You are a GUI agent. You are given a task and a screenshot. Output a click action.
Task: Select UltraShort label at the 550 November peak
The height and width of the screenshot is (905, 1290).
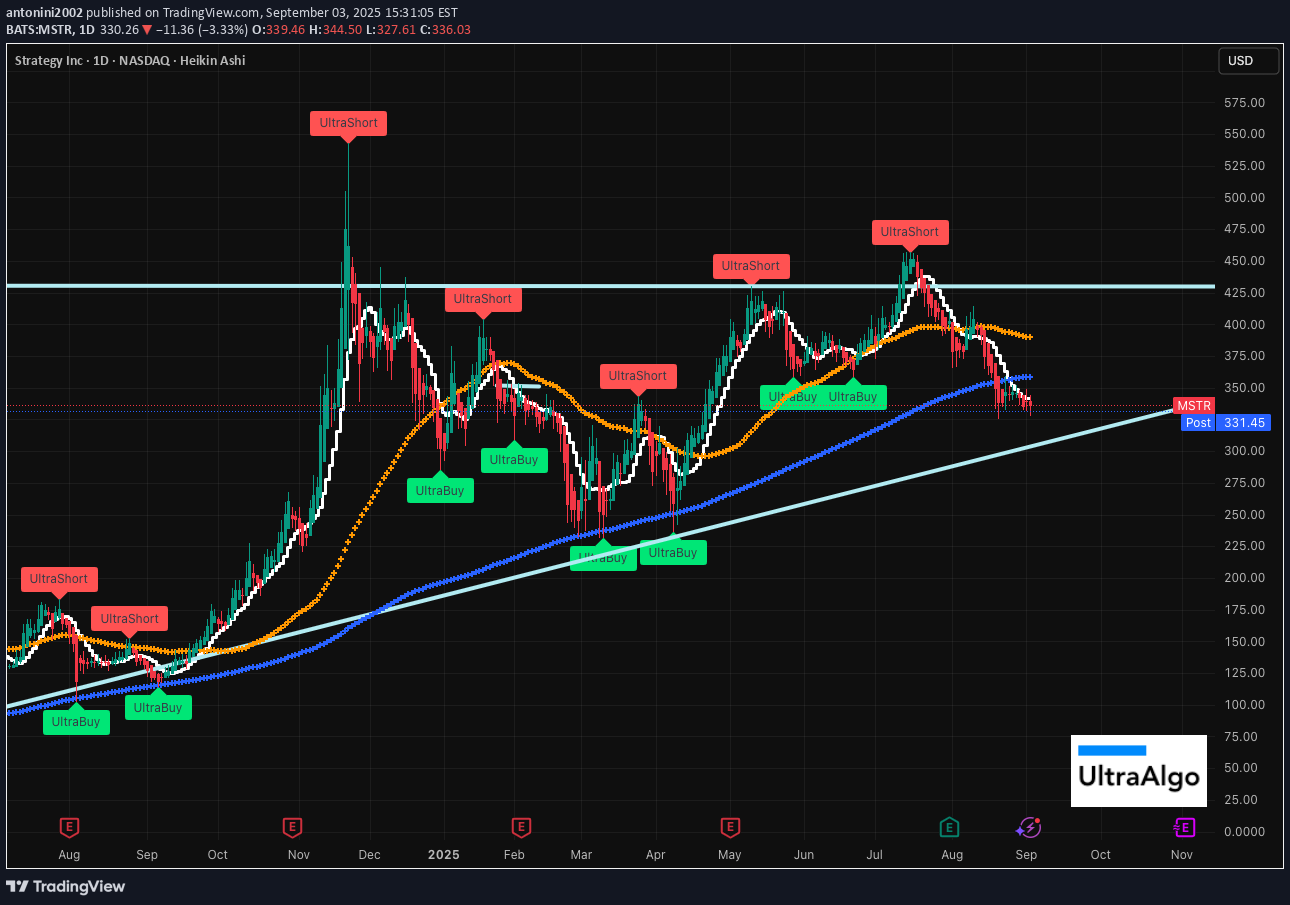[x=348, y=123]
